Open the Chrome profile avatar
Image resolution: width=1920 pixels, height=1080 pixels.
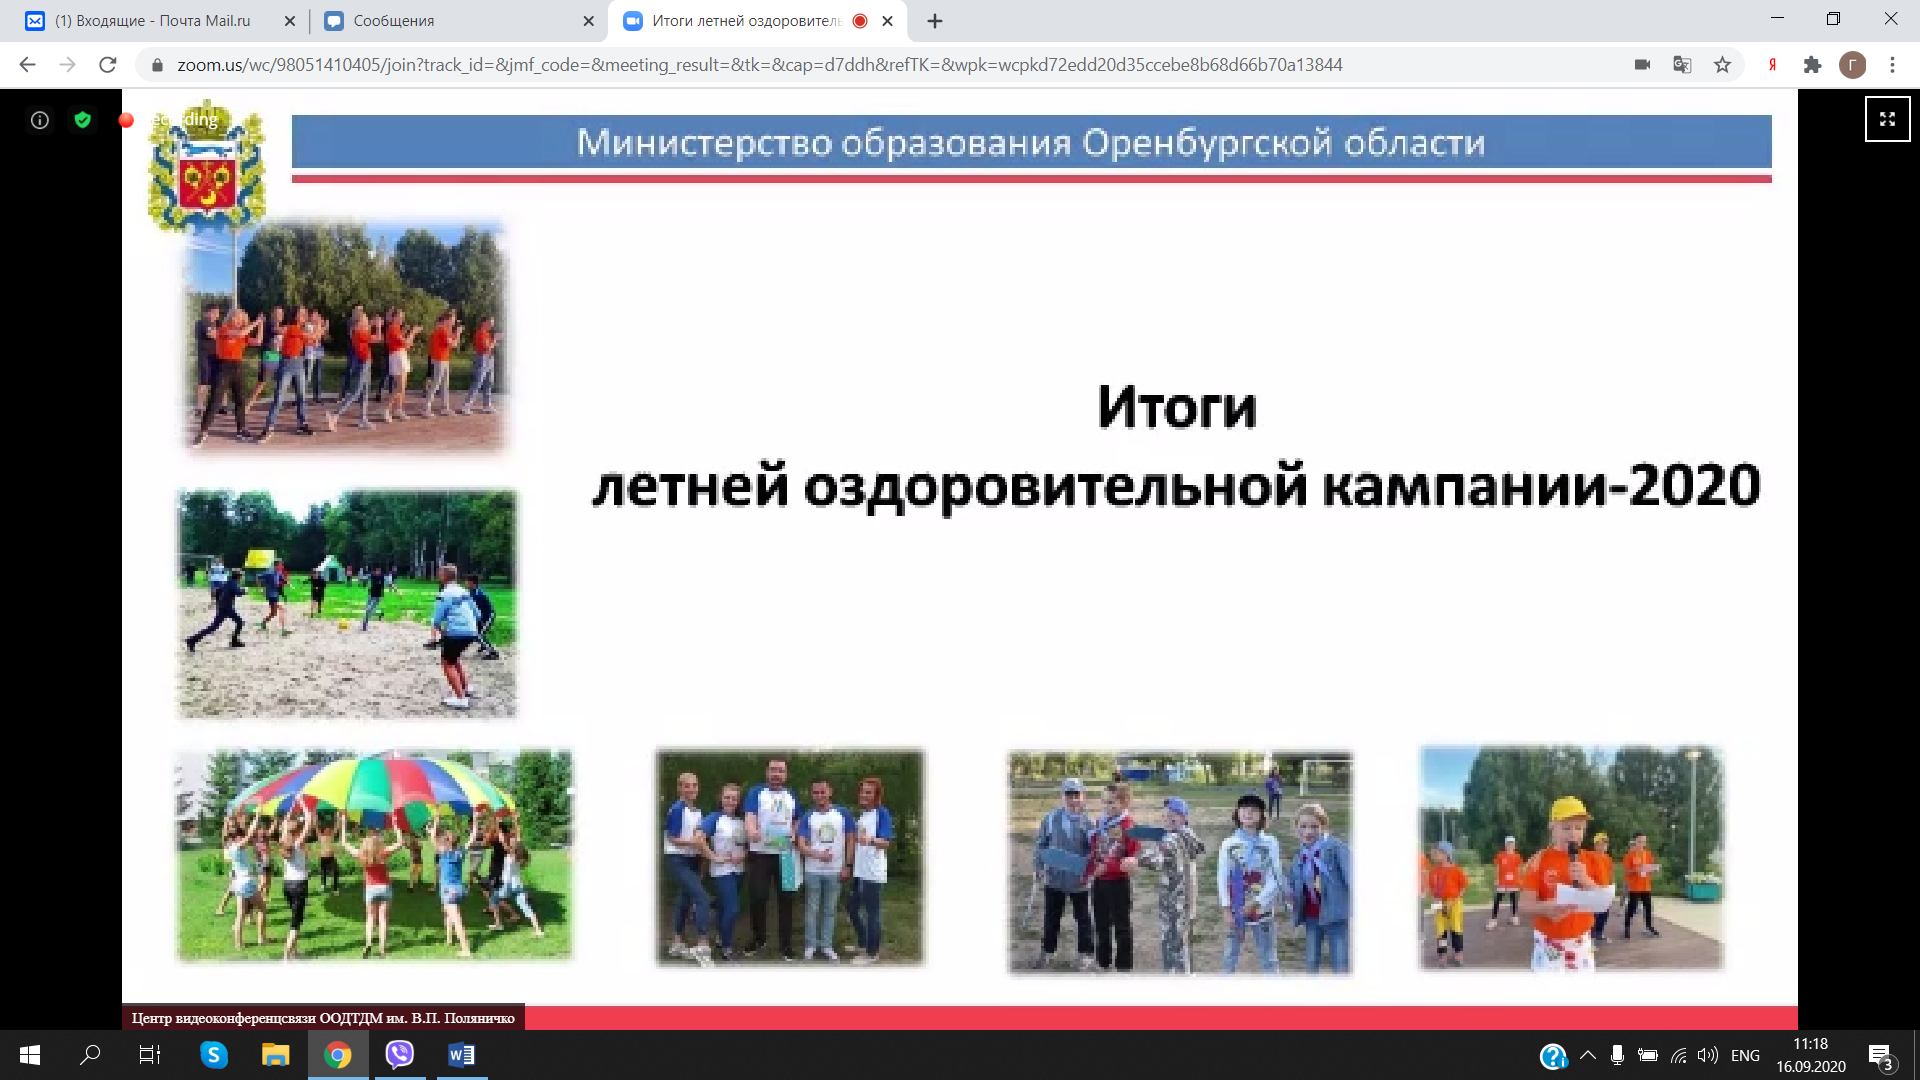pos(1852,65)
